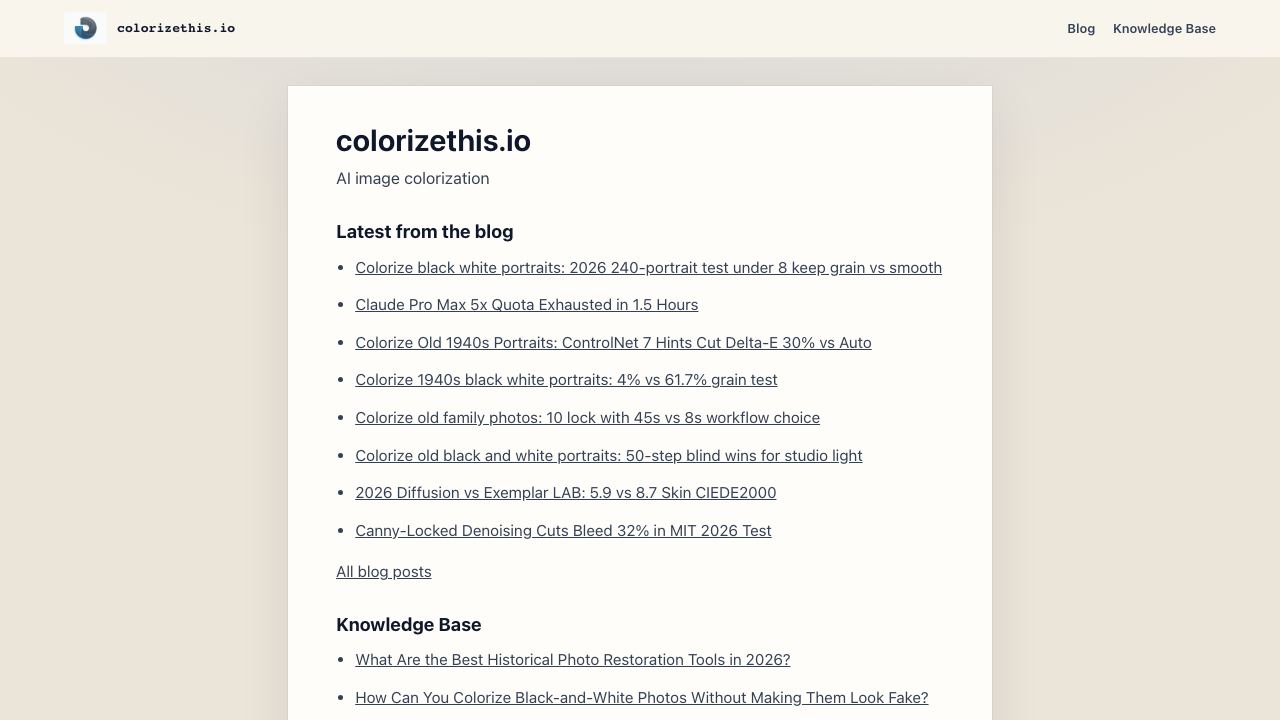Image resolution: width=1280 pixels, height=720 pixels.
Task: Read the 2026 240-portrait test post
Action: (648, 267)
